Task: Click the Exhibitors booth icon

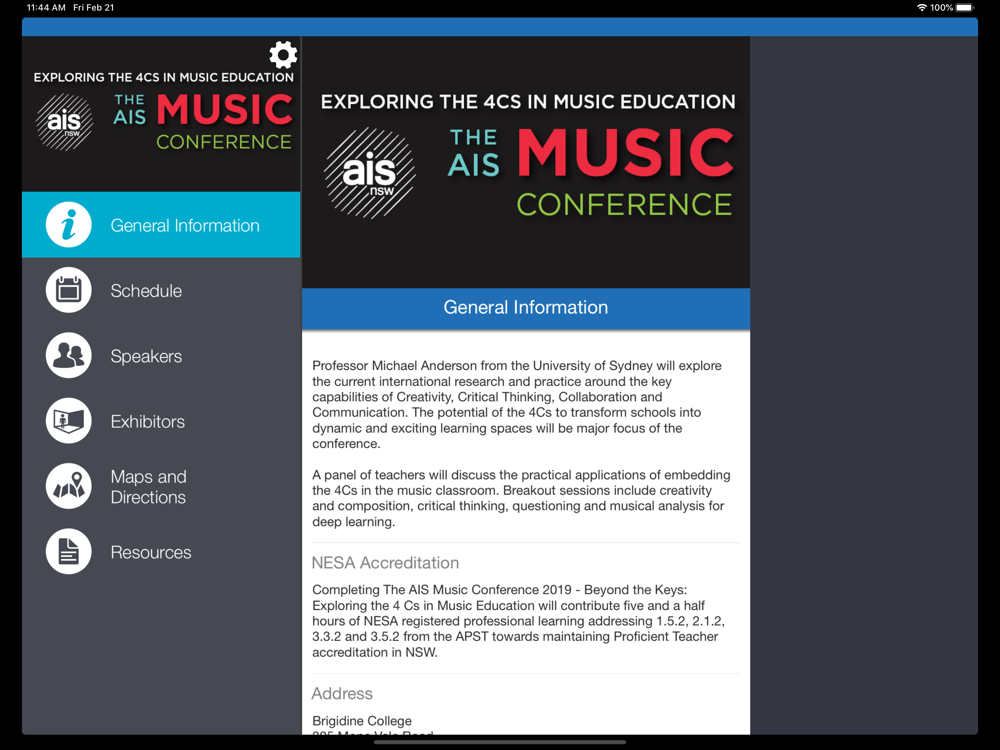Action: pyautogui.click(x=69, y=421)
